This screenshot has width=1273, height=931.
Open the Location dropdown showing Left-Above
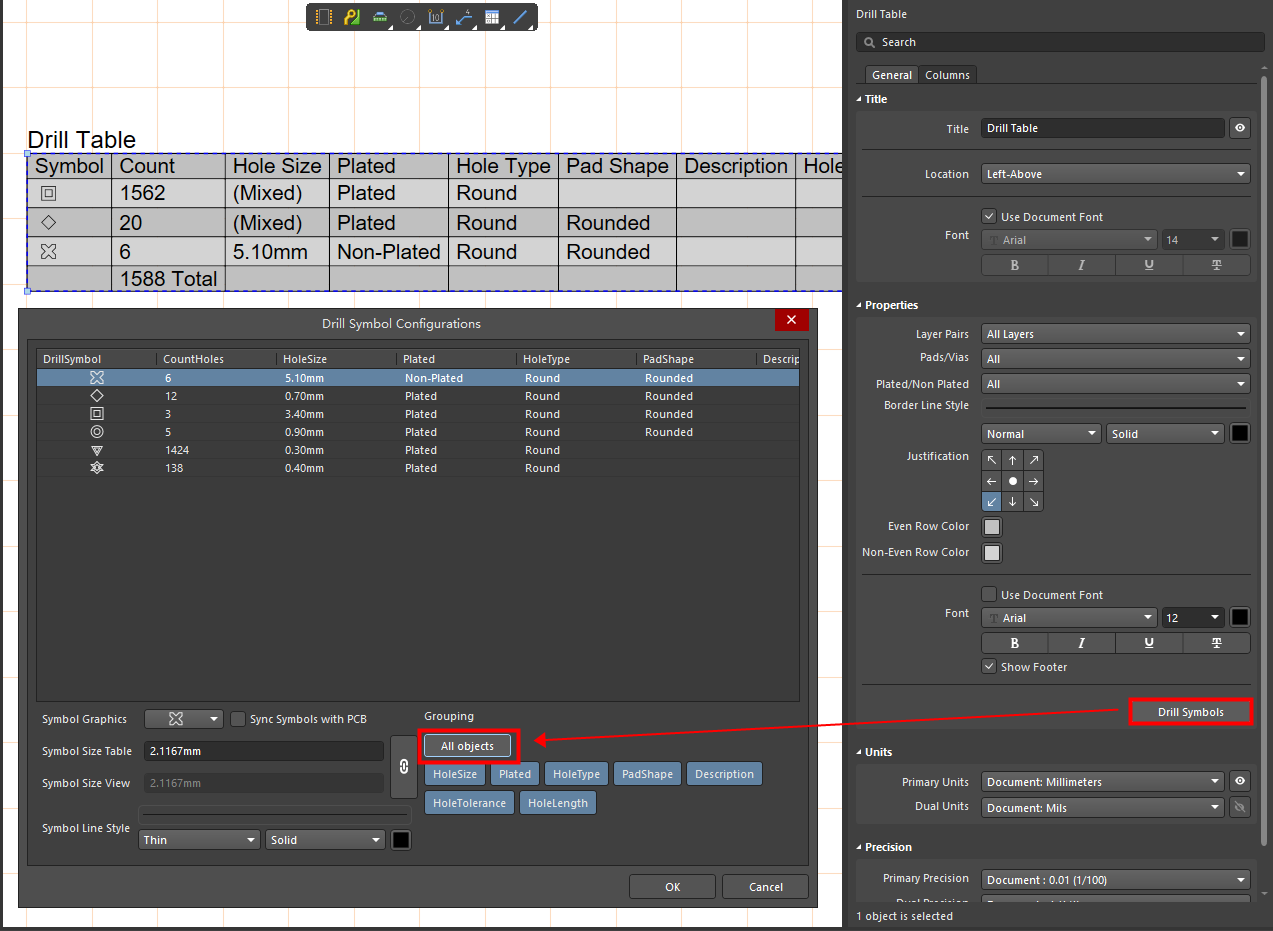1115,174
